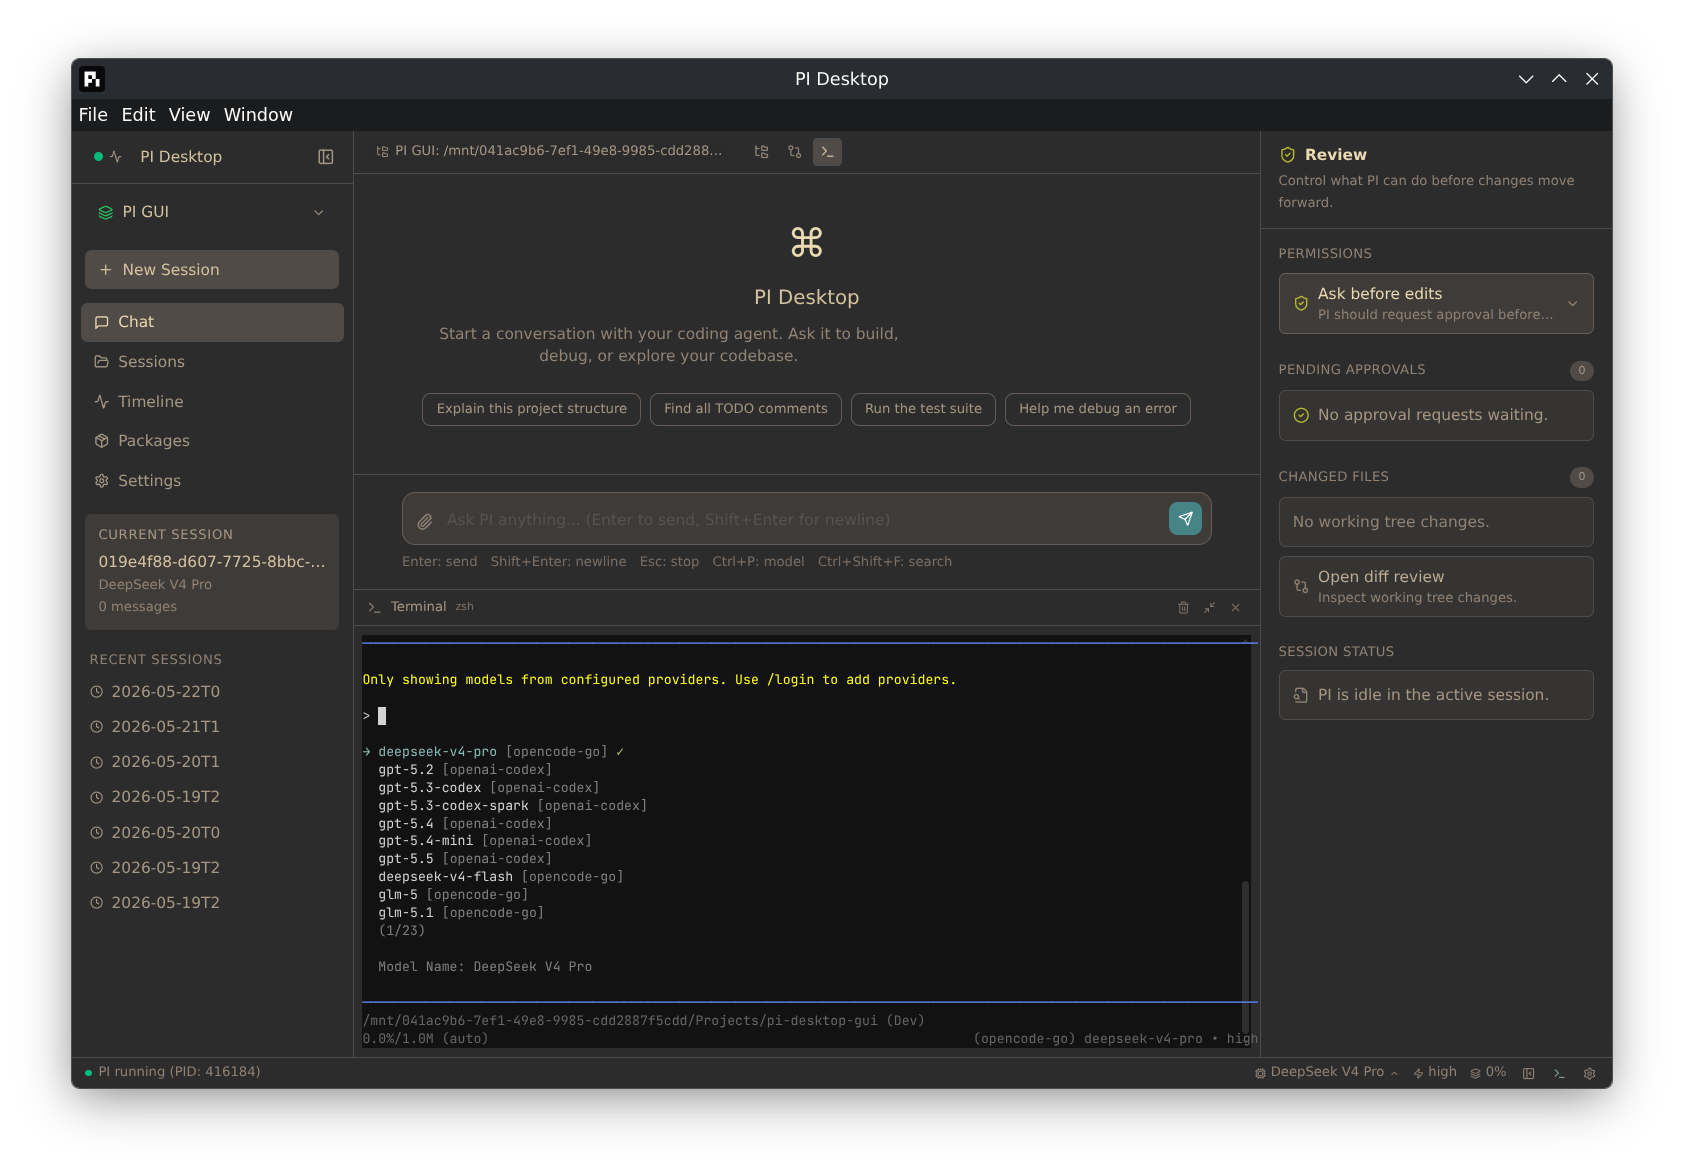The height and width of the screenshot is (1172, 1683).
Task: Open recent session 2026-05-22T0
Action: pos(212,692)
